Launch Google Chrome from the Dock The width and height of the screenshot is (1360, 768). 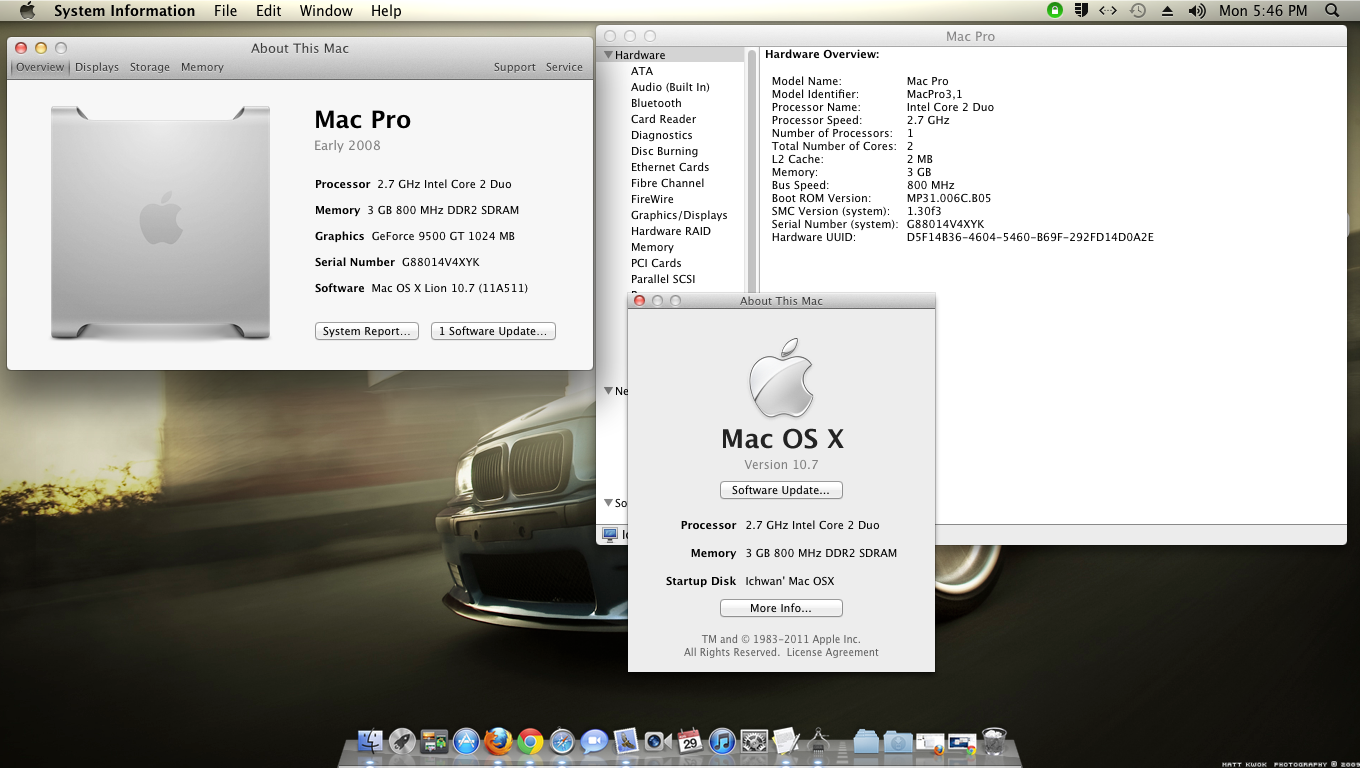[x=530, y=741]
